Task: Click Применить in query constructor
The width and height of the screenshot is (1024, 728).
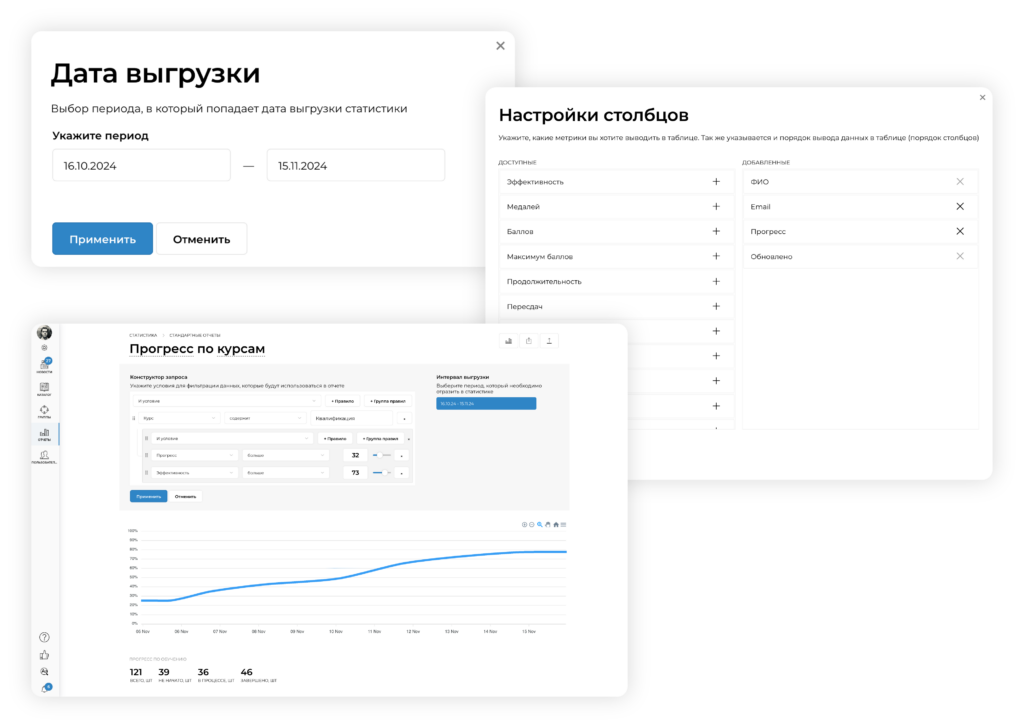Action: 148,496
